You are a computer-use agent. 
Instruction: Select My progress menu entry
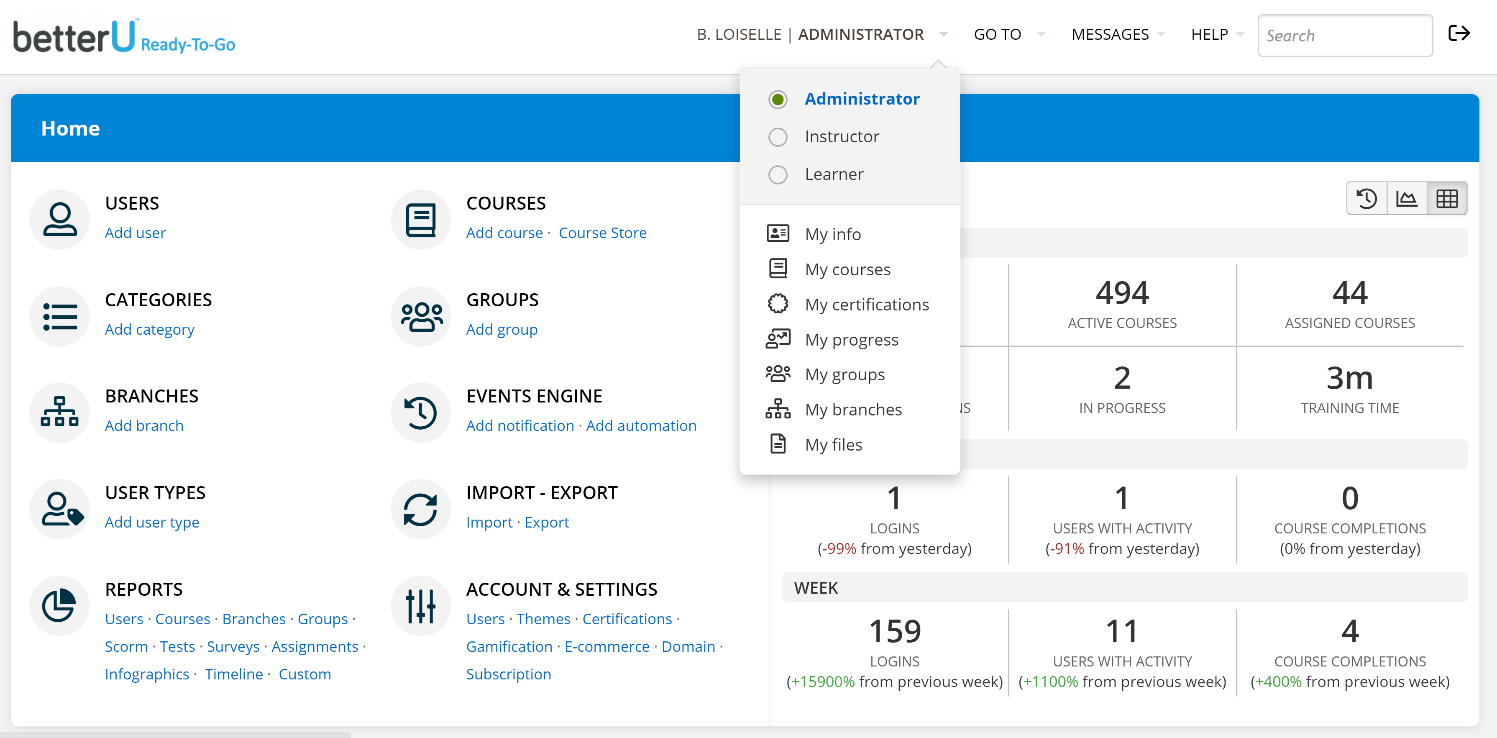(851, 340)
